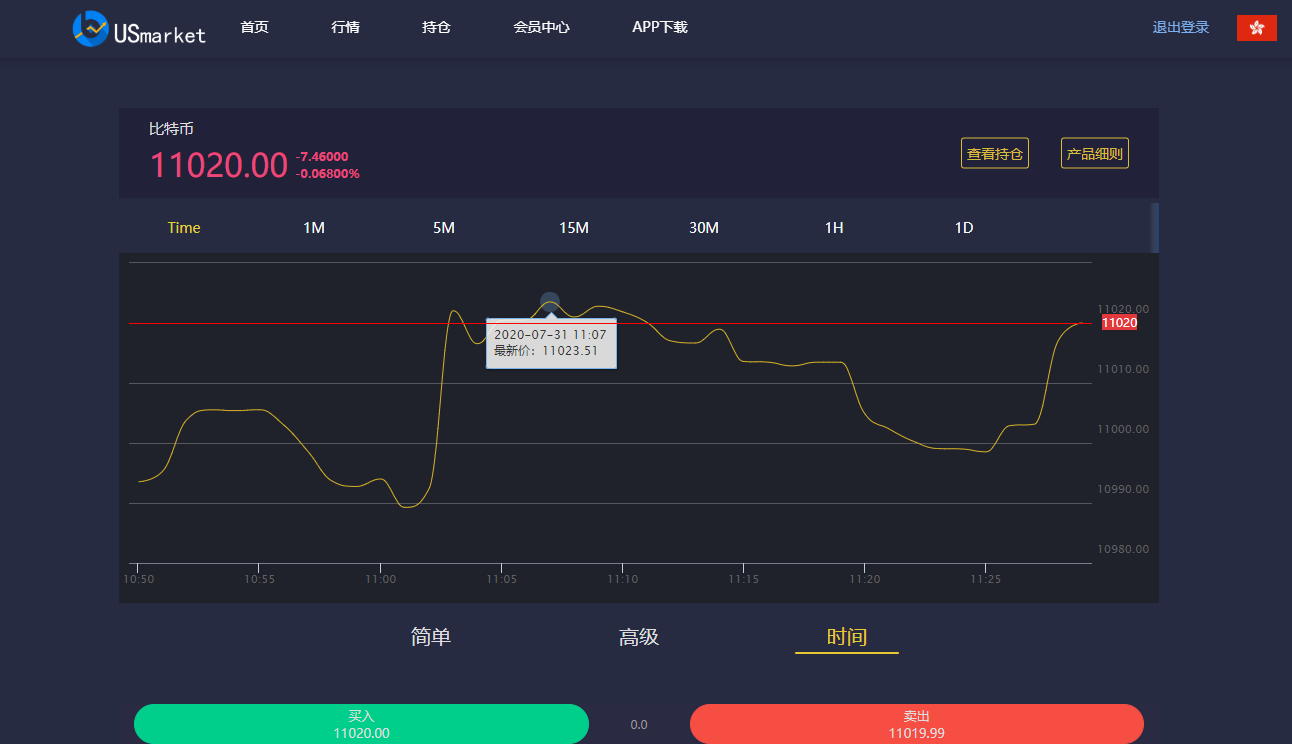1292x744 pixels.
Task: Click the 10:50 time axis label
Action: coord(138,579)
